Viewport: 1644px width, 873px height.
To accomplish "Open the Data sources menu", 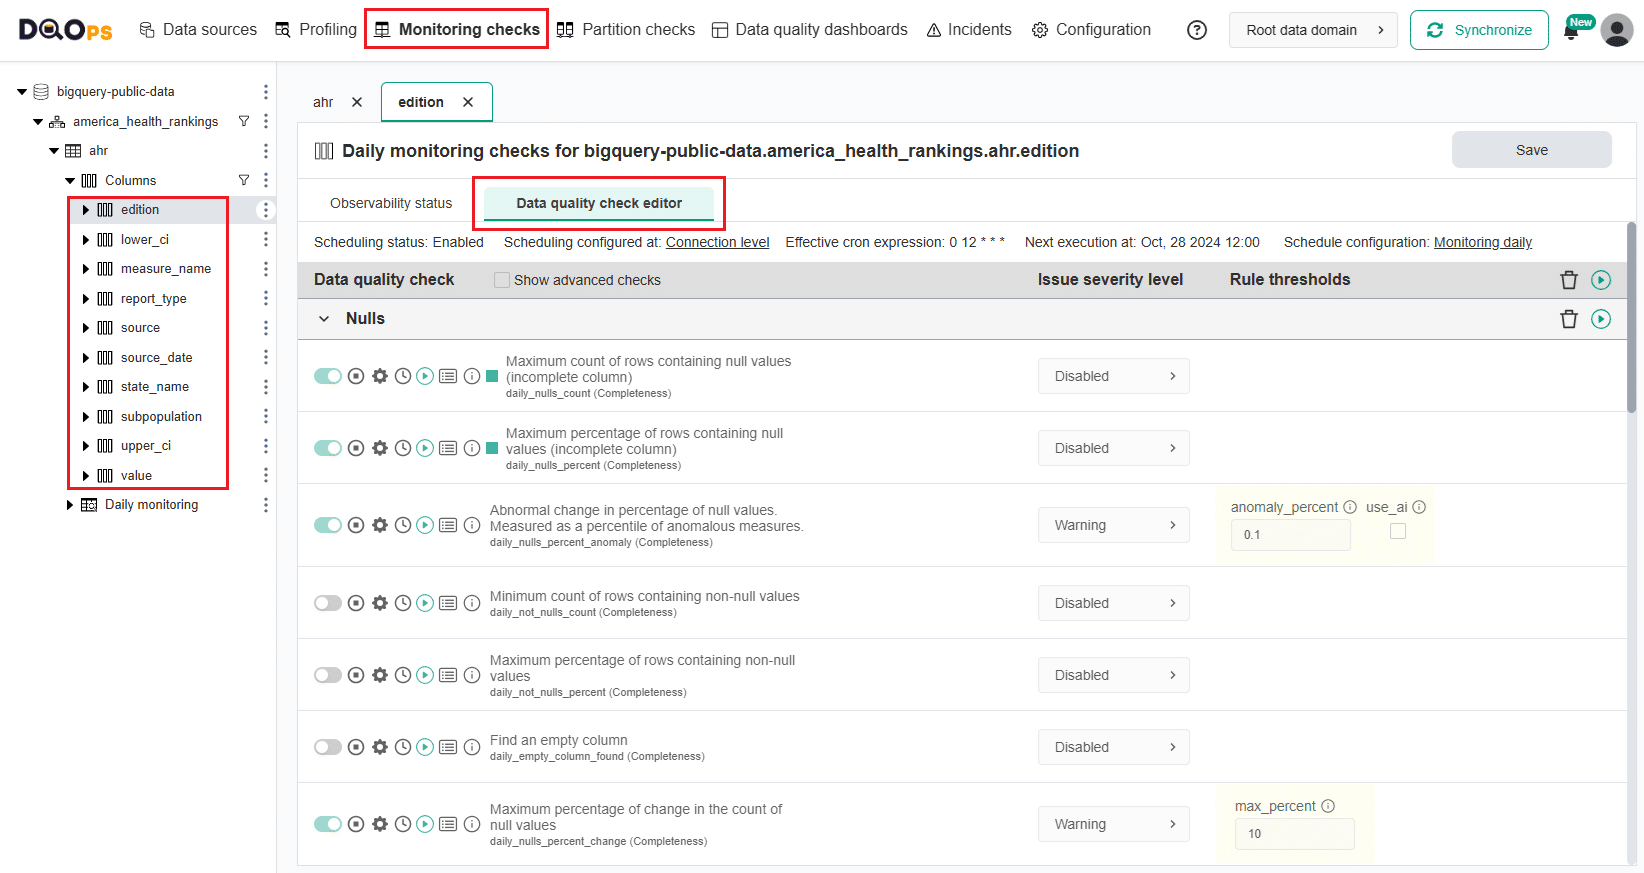I will [197, 30].
